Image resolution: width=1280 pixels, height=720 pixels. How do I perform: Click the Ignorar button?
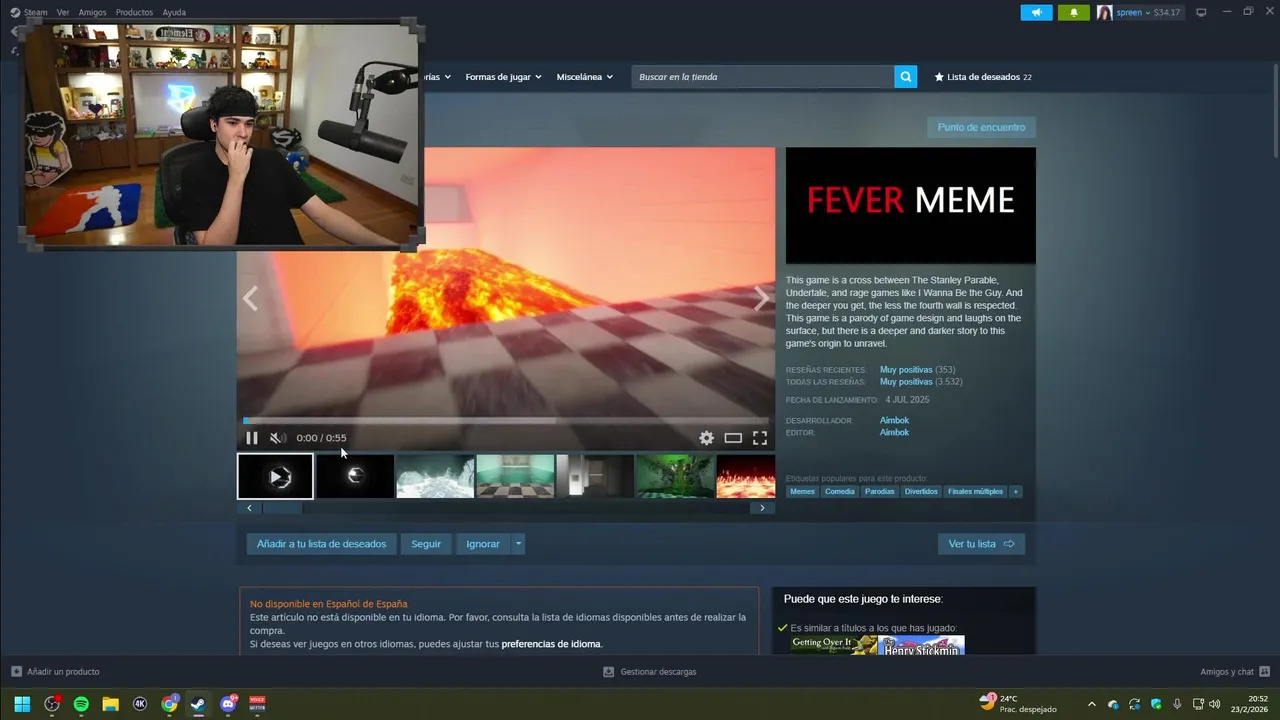point(483,544)
